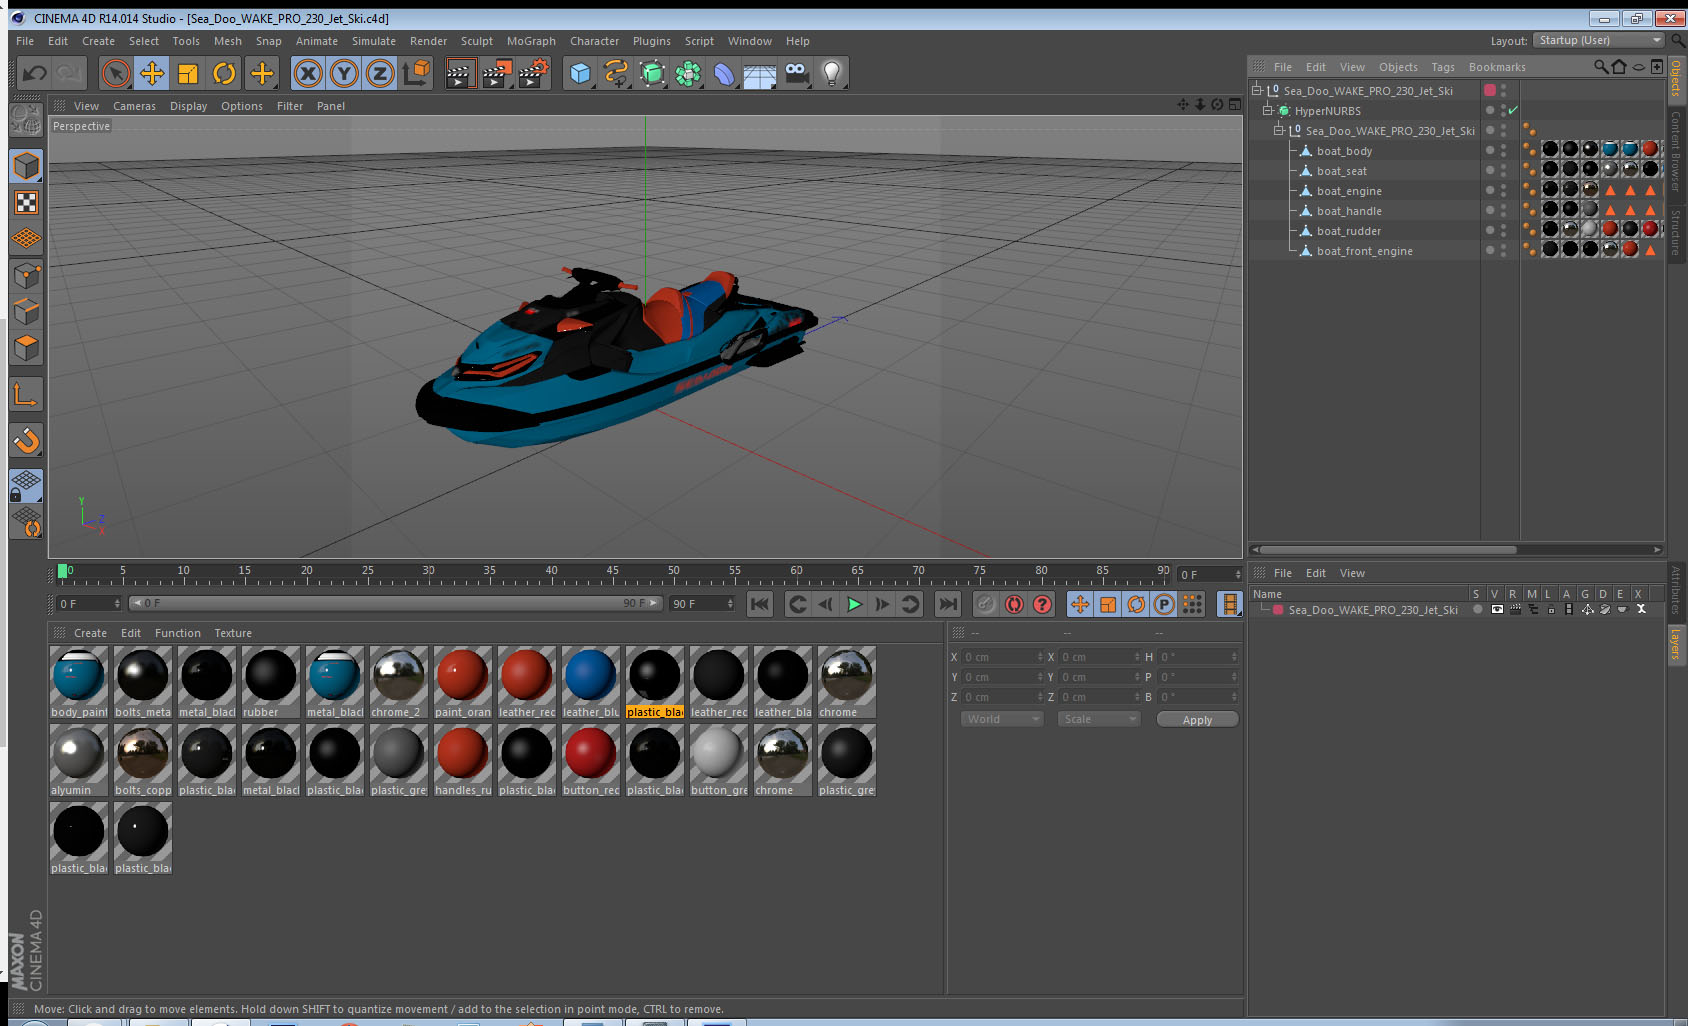Add a light object icon
Screen dimensions: 1688x1026
pos(832,73)
